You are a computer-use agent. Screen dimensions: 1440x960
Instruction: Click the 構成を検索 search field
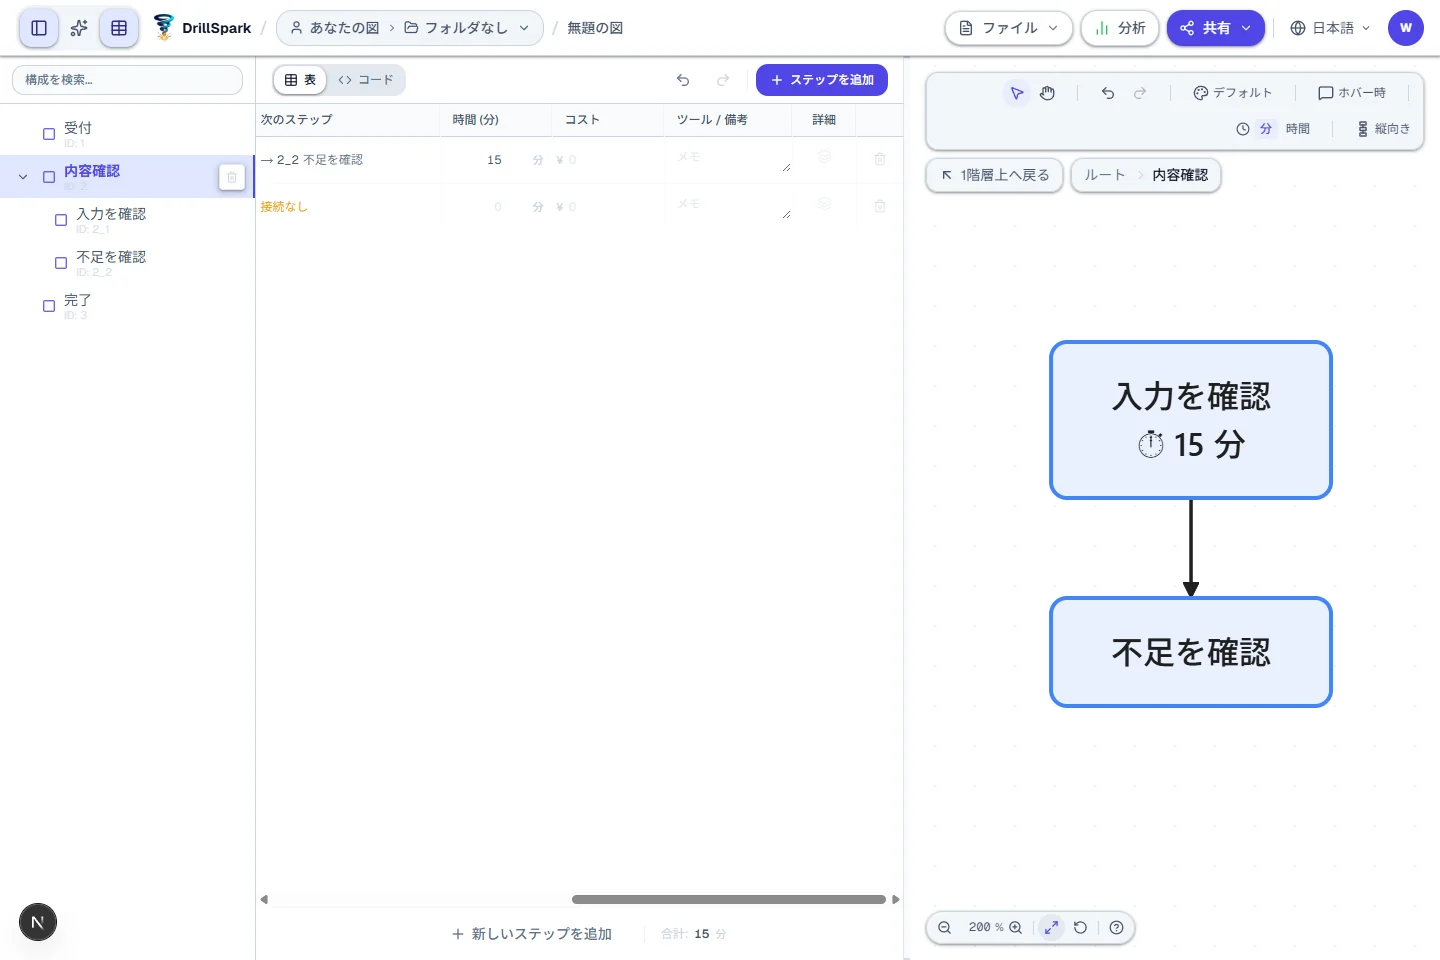[127, 80]
